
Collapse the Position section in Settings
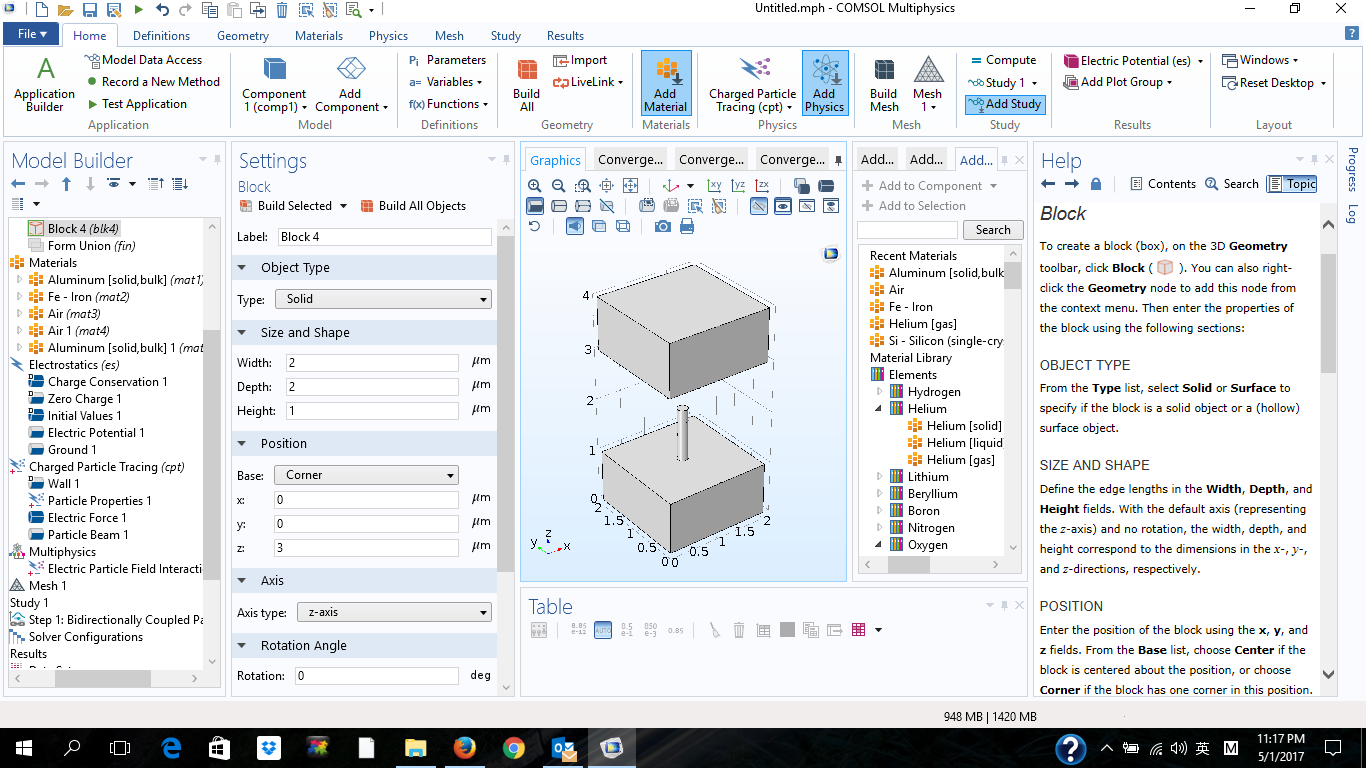[242, 443]
